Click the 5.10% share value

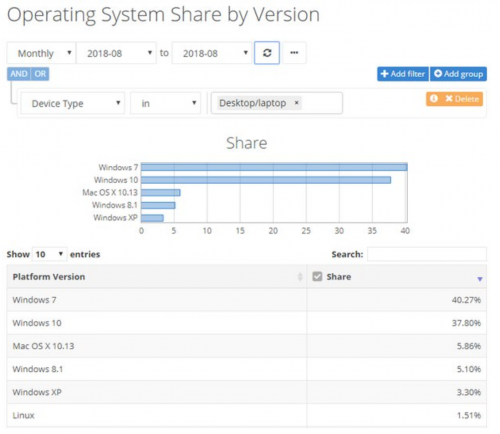(469, 369)
